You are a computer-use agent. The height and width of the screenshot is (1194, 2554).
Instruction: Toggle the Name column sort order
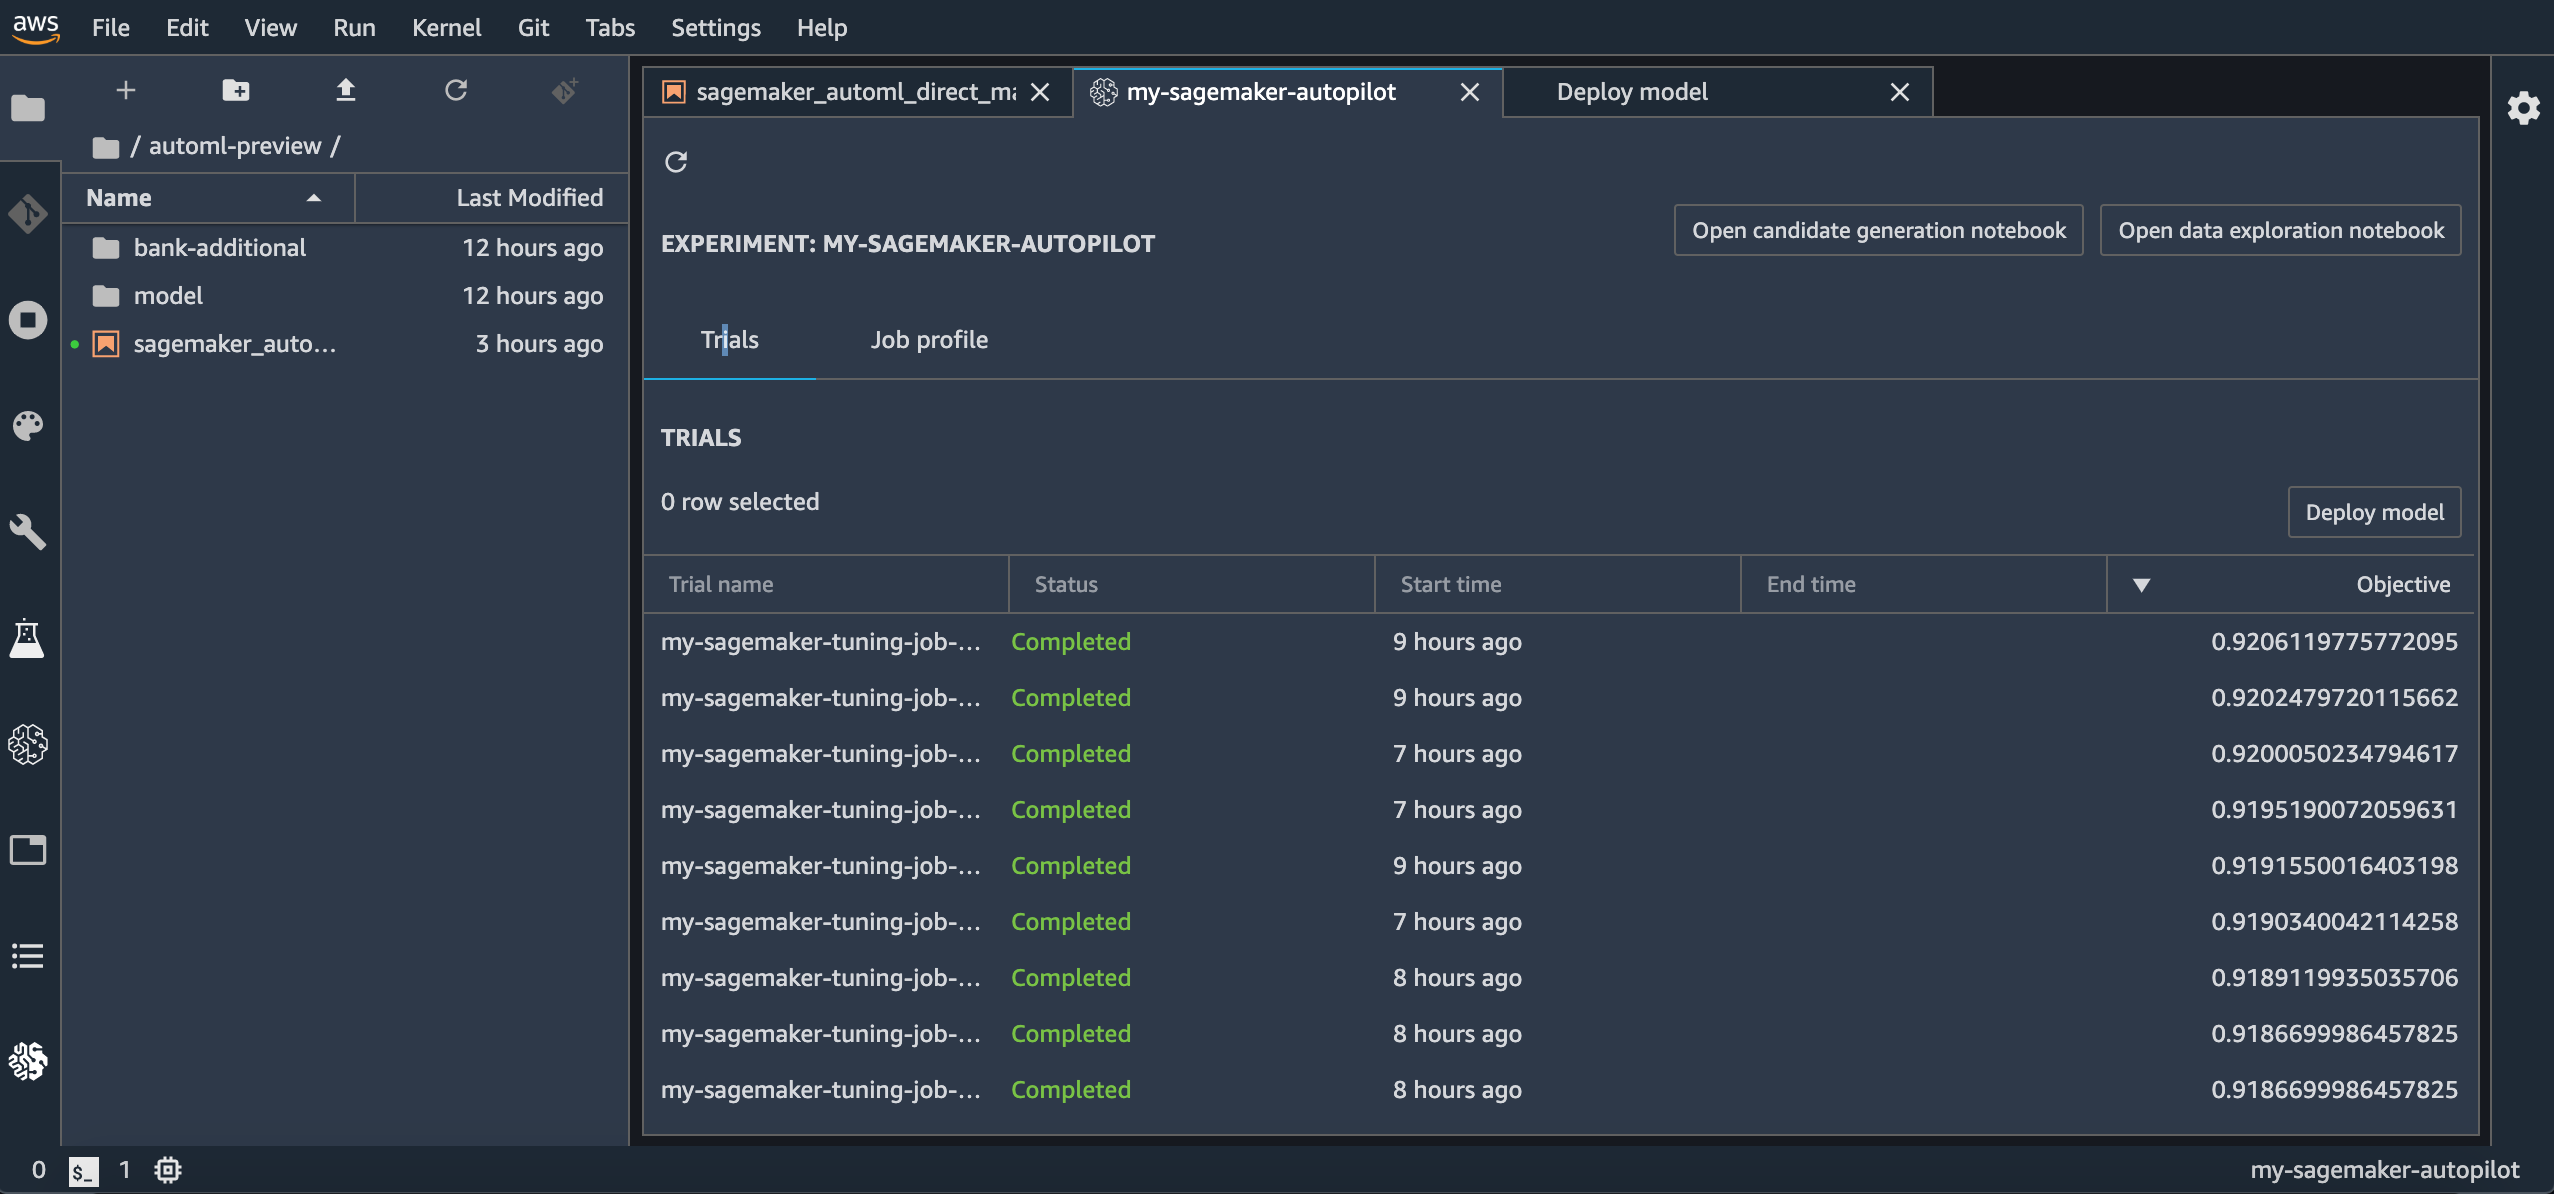click(x=314, y=198)
